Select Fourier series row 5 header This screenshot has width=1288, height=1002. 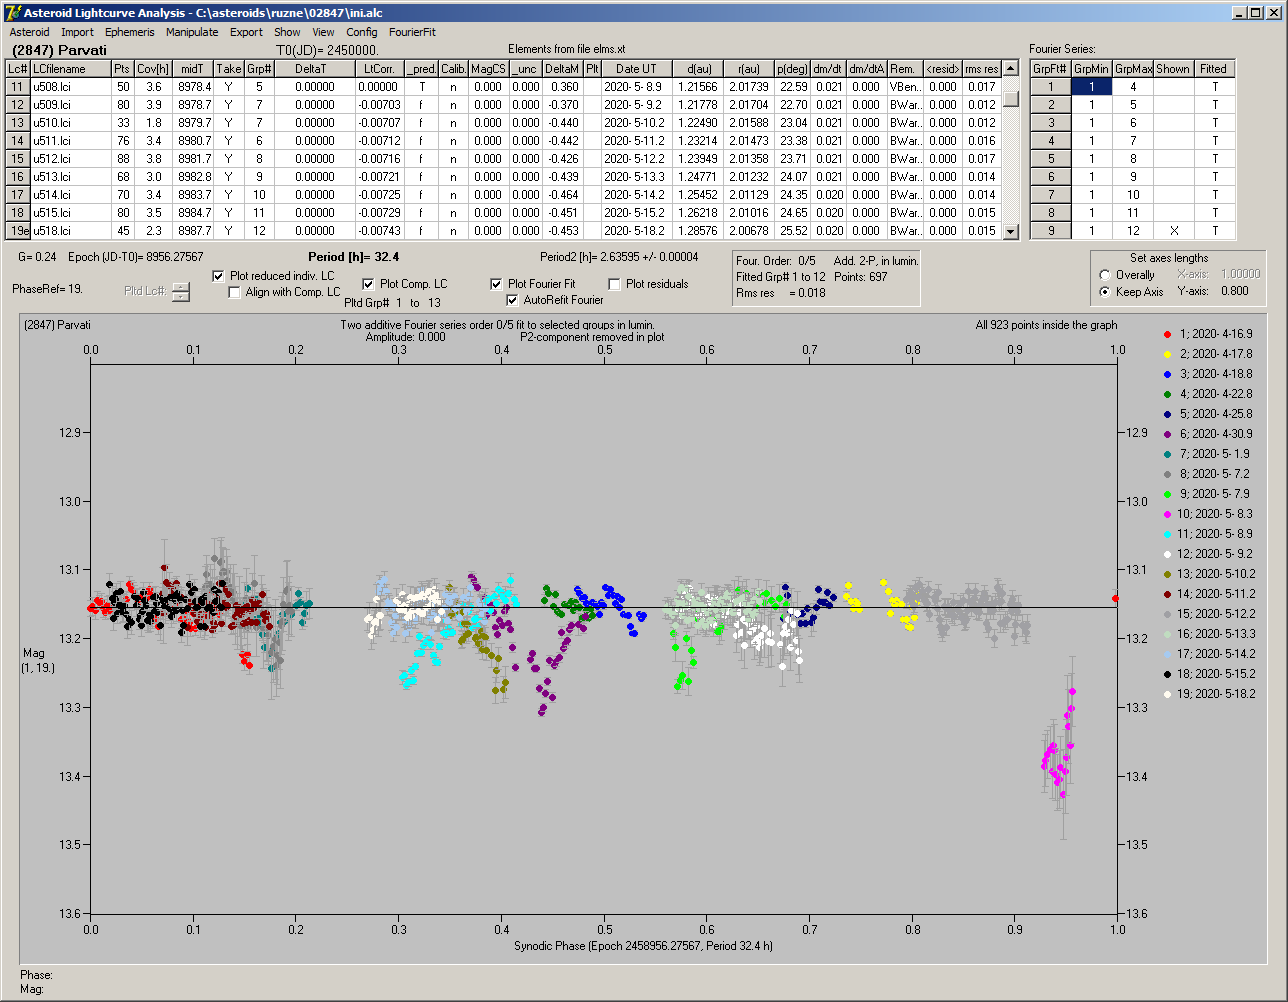click(x=1051, y=159)
